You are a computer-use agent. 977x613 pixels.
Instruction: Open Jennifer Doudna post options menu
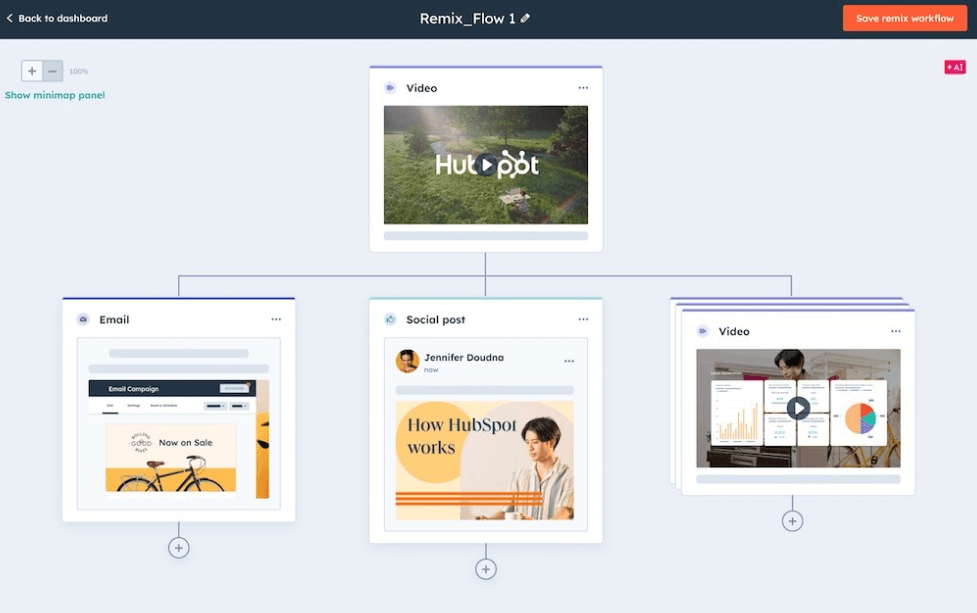click(x=569, y=362)
